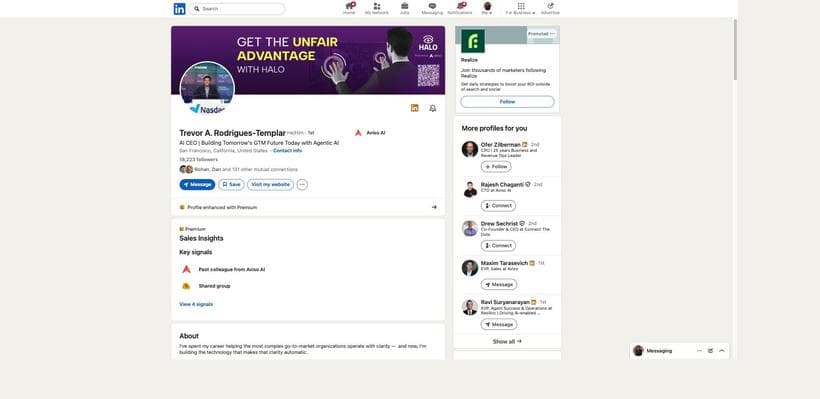Compose a new message in overlay
The image size is (820, 399).
pyautogui.click(x=710, y=351)
